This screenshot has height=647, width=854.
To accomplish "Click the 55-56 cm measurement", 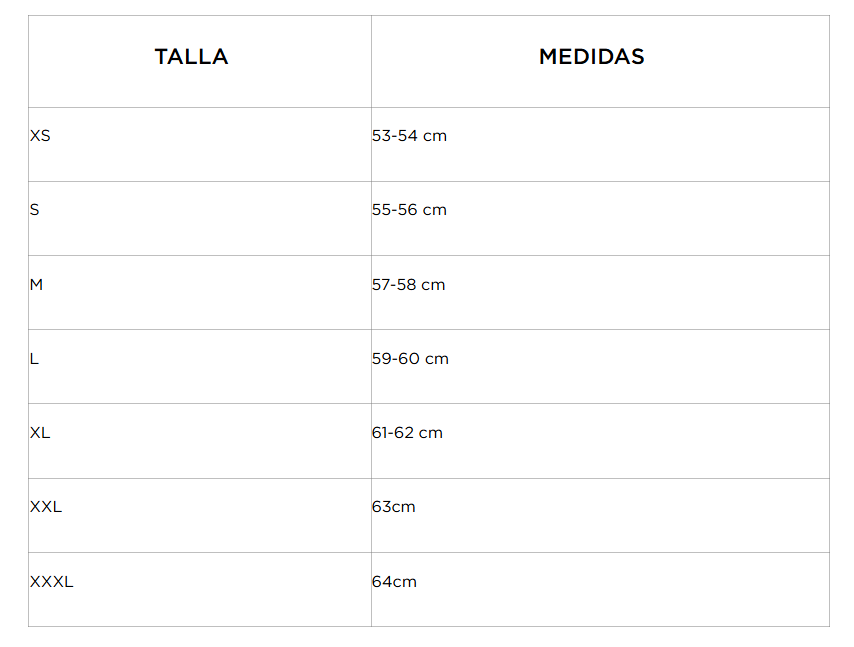I will [x=409, y=210].
